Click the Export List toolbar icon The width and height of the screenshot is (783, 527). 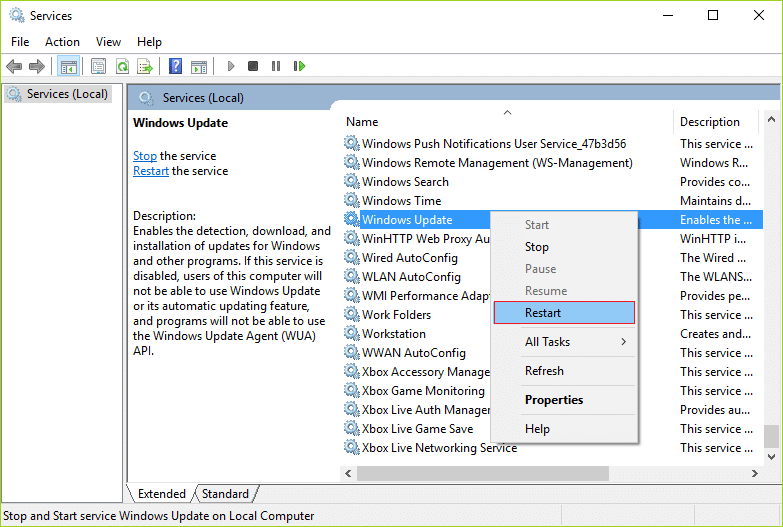coord(145,67)
